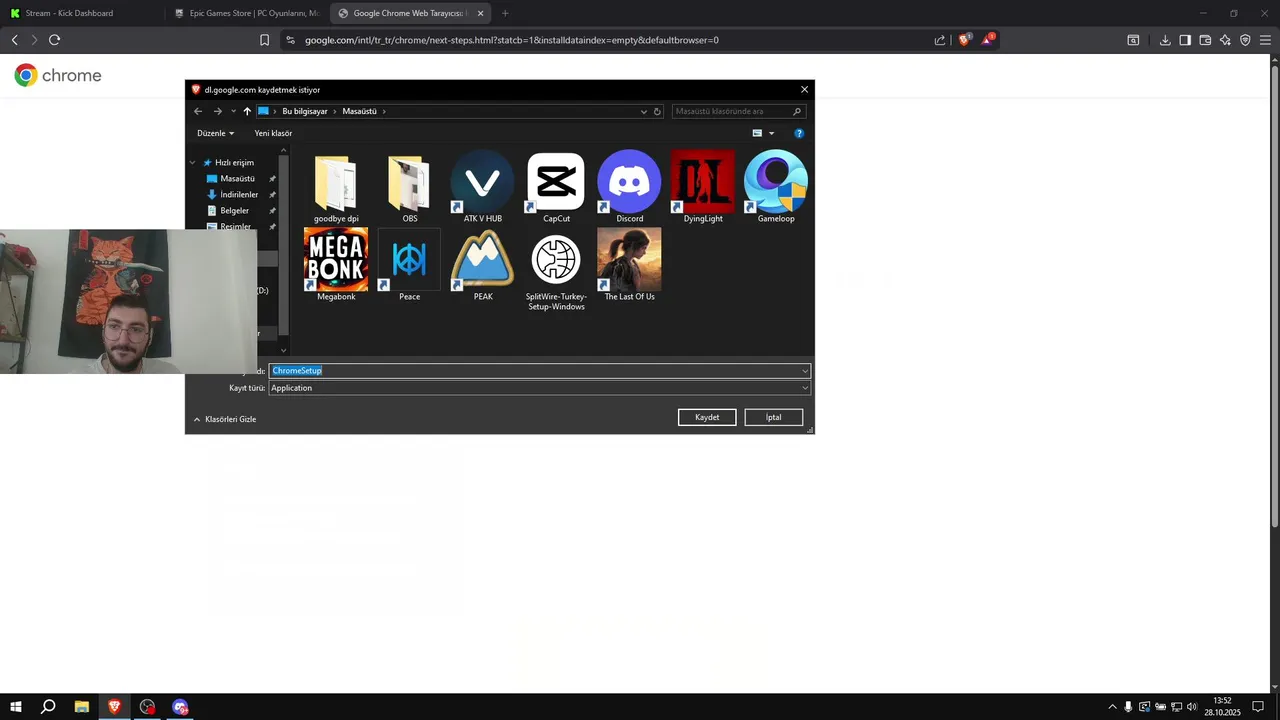Screen dimensions: 1280x720
Task: Select the Gameloop shortcut
Action: pos(776,188)
